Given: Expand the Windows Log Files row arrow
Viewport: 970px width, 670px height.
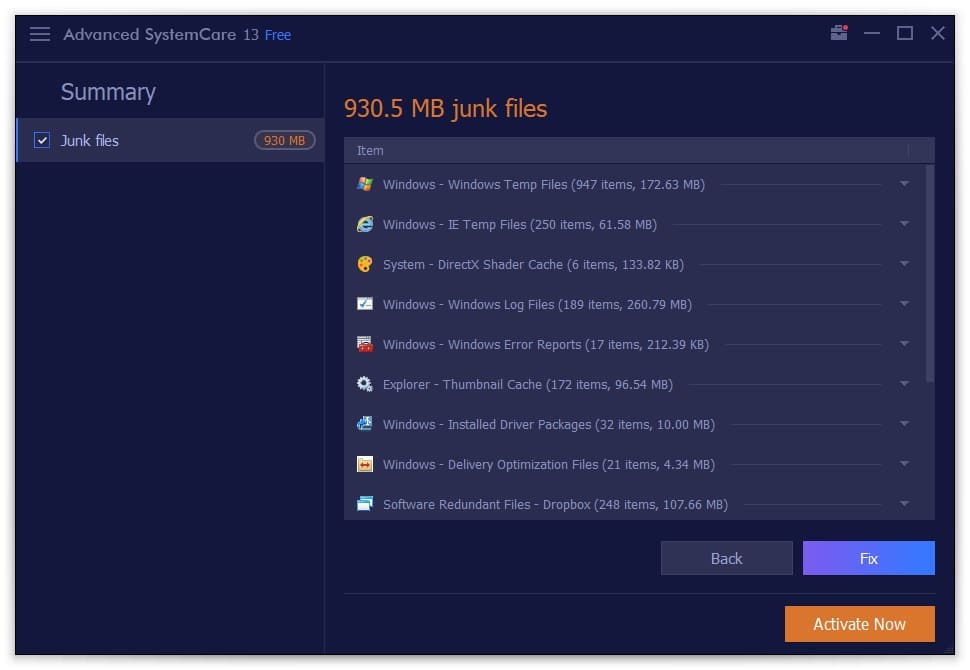Looking at the screenshot, I should click(x=904, y=304).
